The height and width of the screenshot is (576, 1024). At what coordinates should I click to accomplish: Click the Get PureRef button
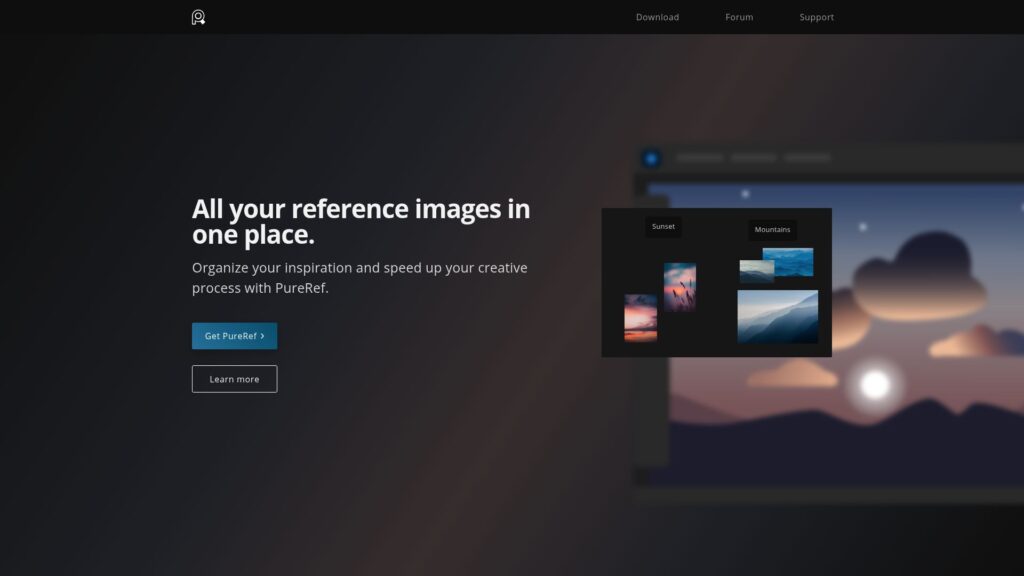234,336
